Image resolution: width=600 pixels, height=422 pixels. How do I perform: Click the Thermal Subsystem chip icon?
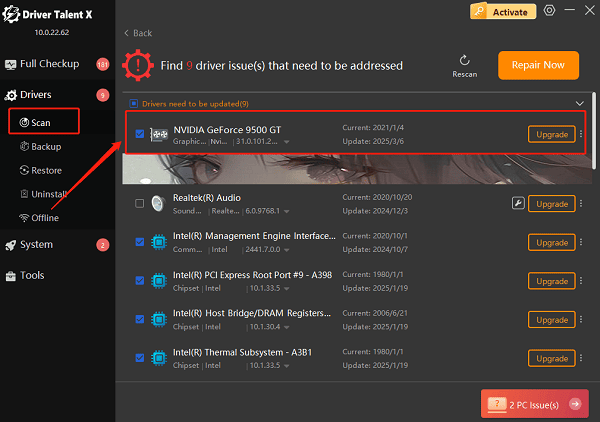point(159,358)
